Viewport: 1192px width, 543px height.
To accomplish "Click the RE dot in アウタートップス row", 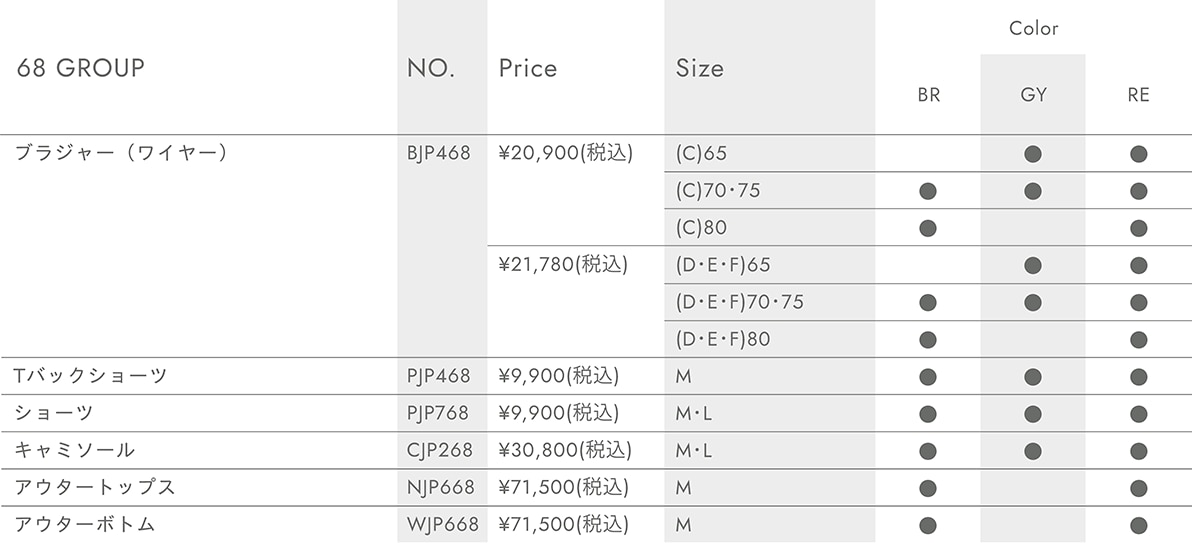I will 1138,488.
